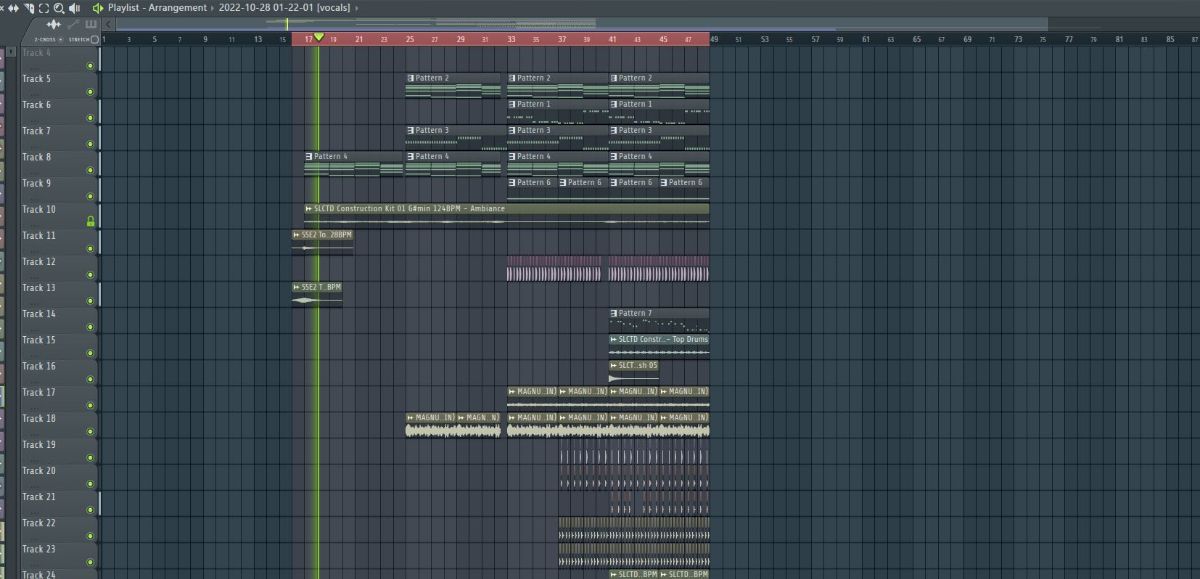The height and width of the screenshot is (579, 1200).
Task: Click the piano keys view icon
Action: click(91, 24)
